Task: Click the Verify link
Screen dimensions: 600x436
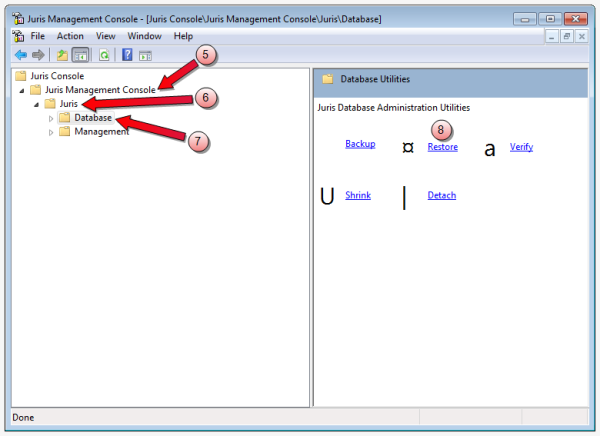Action: (521, 147)
